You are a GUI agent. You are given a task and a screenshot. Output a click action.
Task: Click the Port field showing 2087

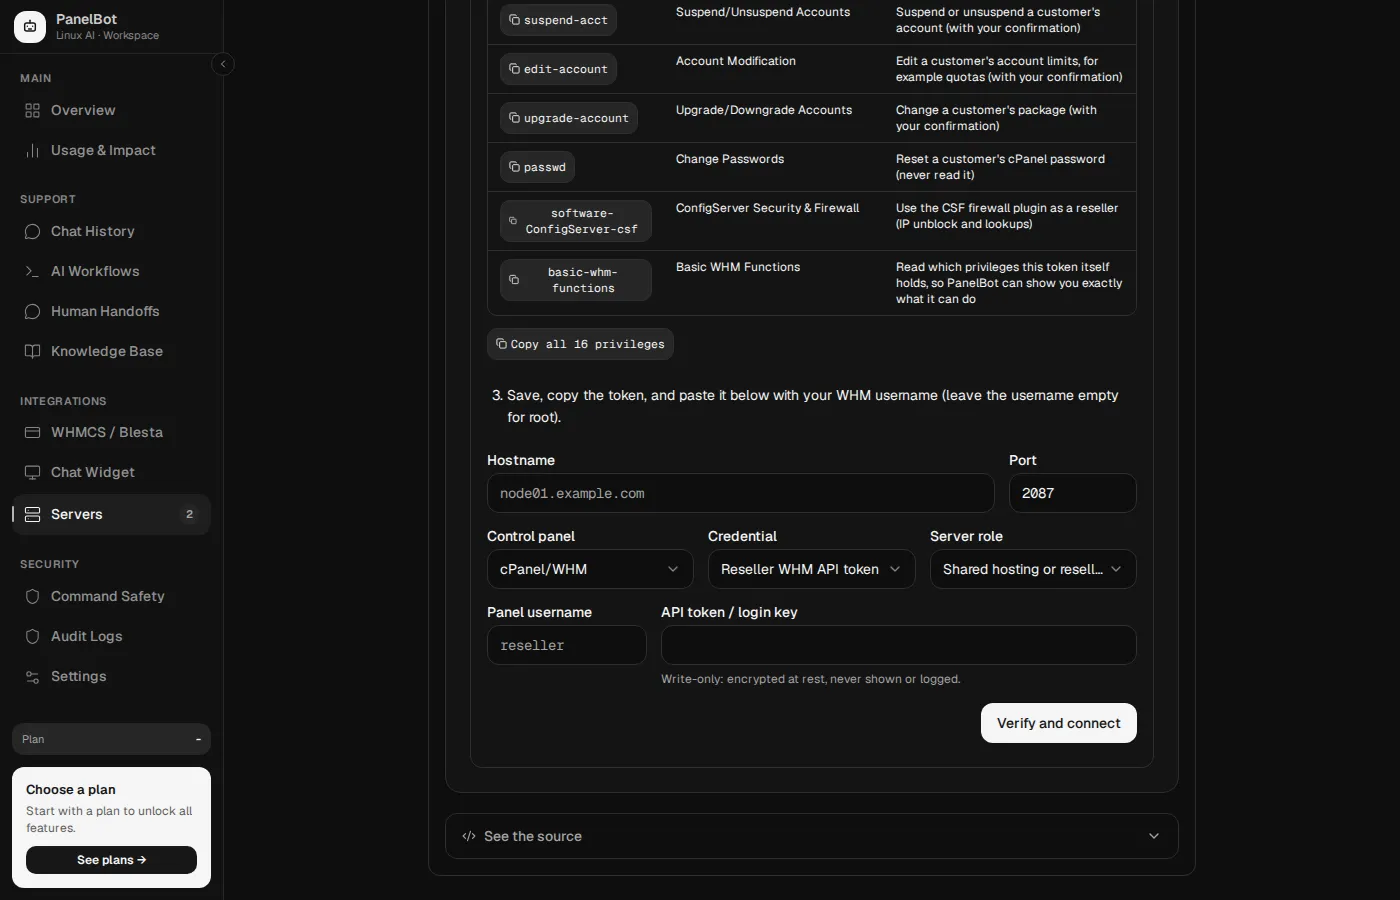coord(1072,493)
